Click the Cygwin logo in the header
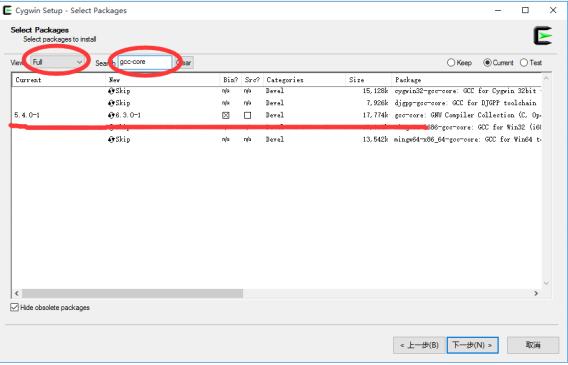Viewport: 568px width, 365px height. 543,36
